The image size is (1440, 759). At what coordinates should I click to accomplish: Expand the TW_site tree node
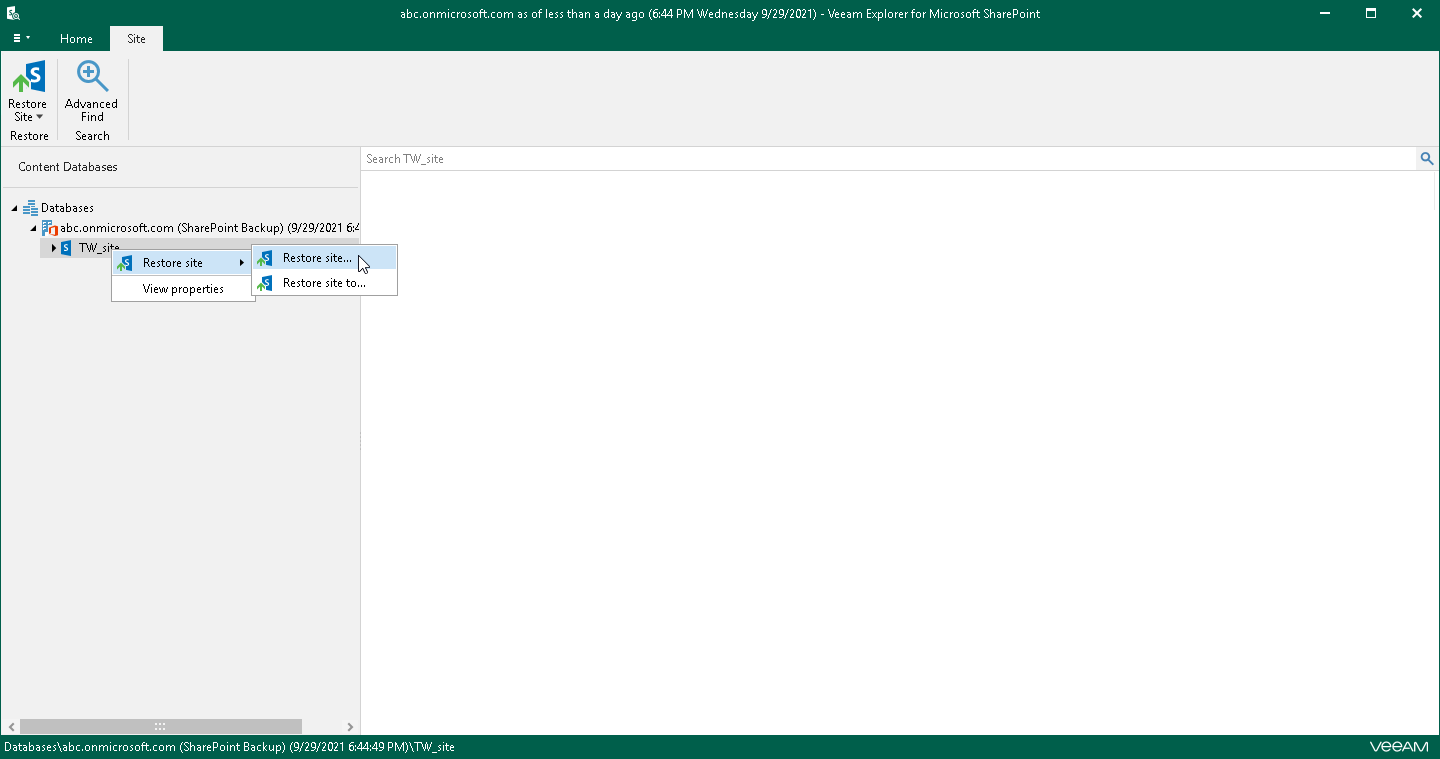click(53, 248)
